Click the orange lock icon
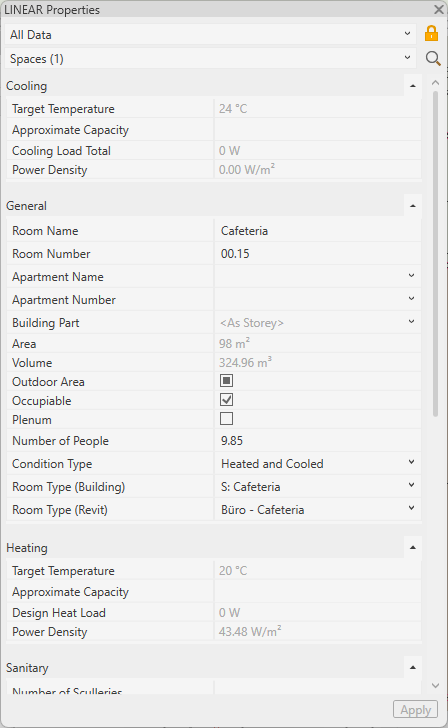Viewport: 448px width, 728px height. (431, 34)
